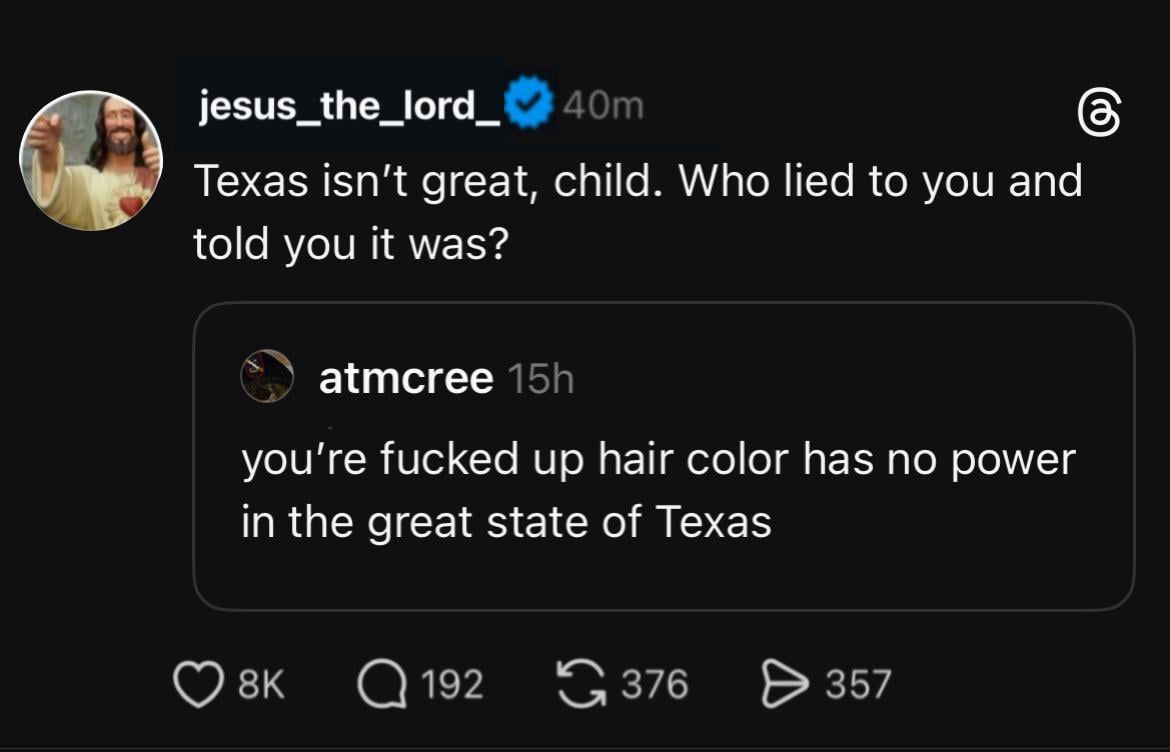Click the 357 shares count
Viewport: 1170px width, 752px height.
click(857, 685)
